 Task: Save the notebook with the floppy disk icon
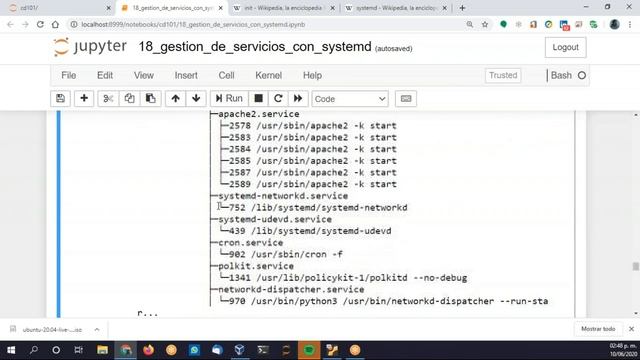(60, 98)
